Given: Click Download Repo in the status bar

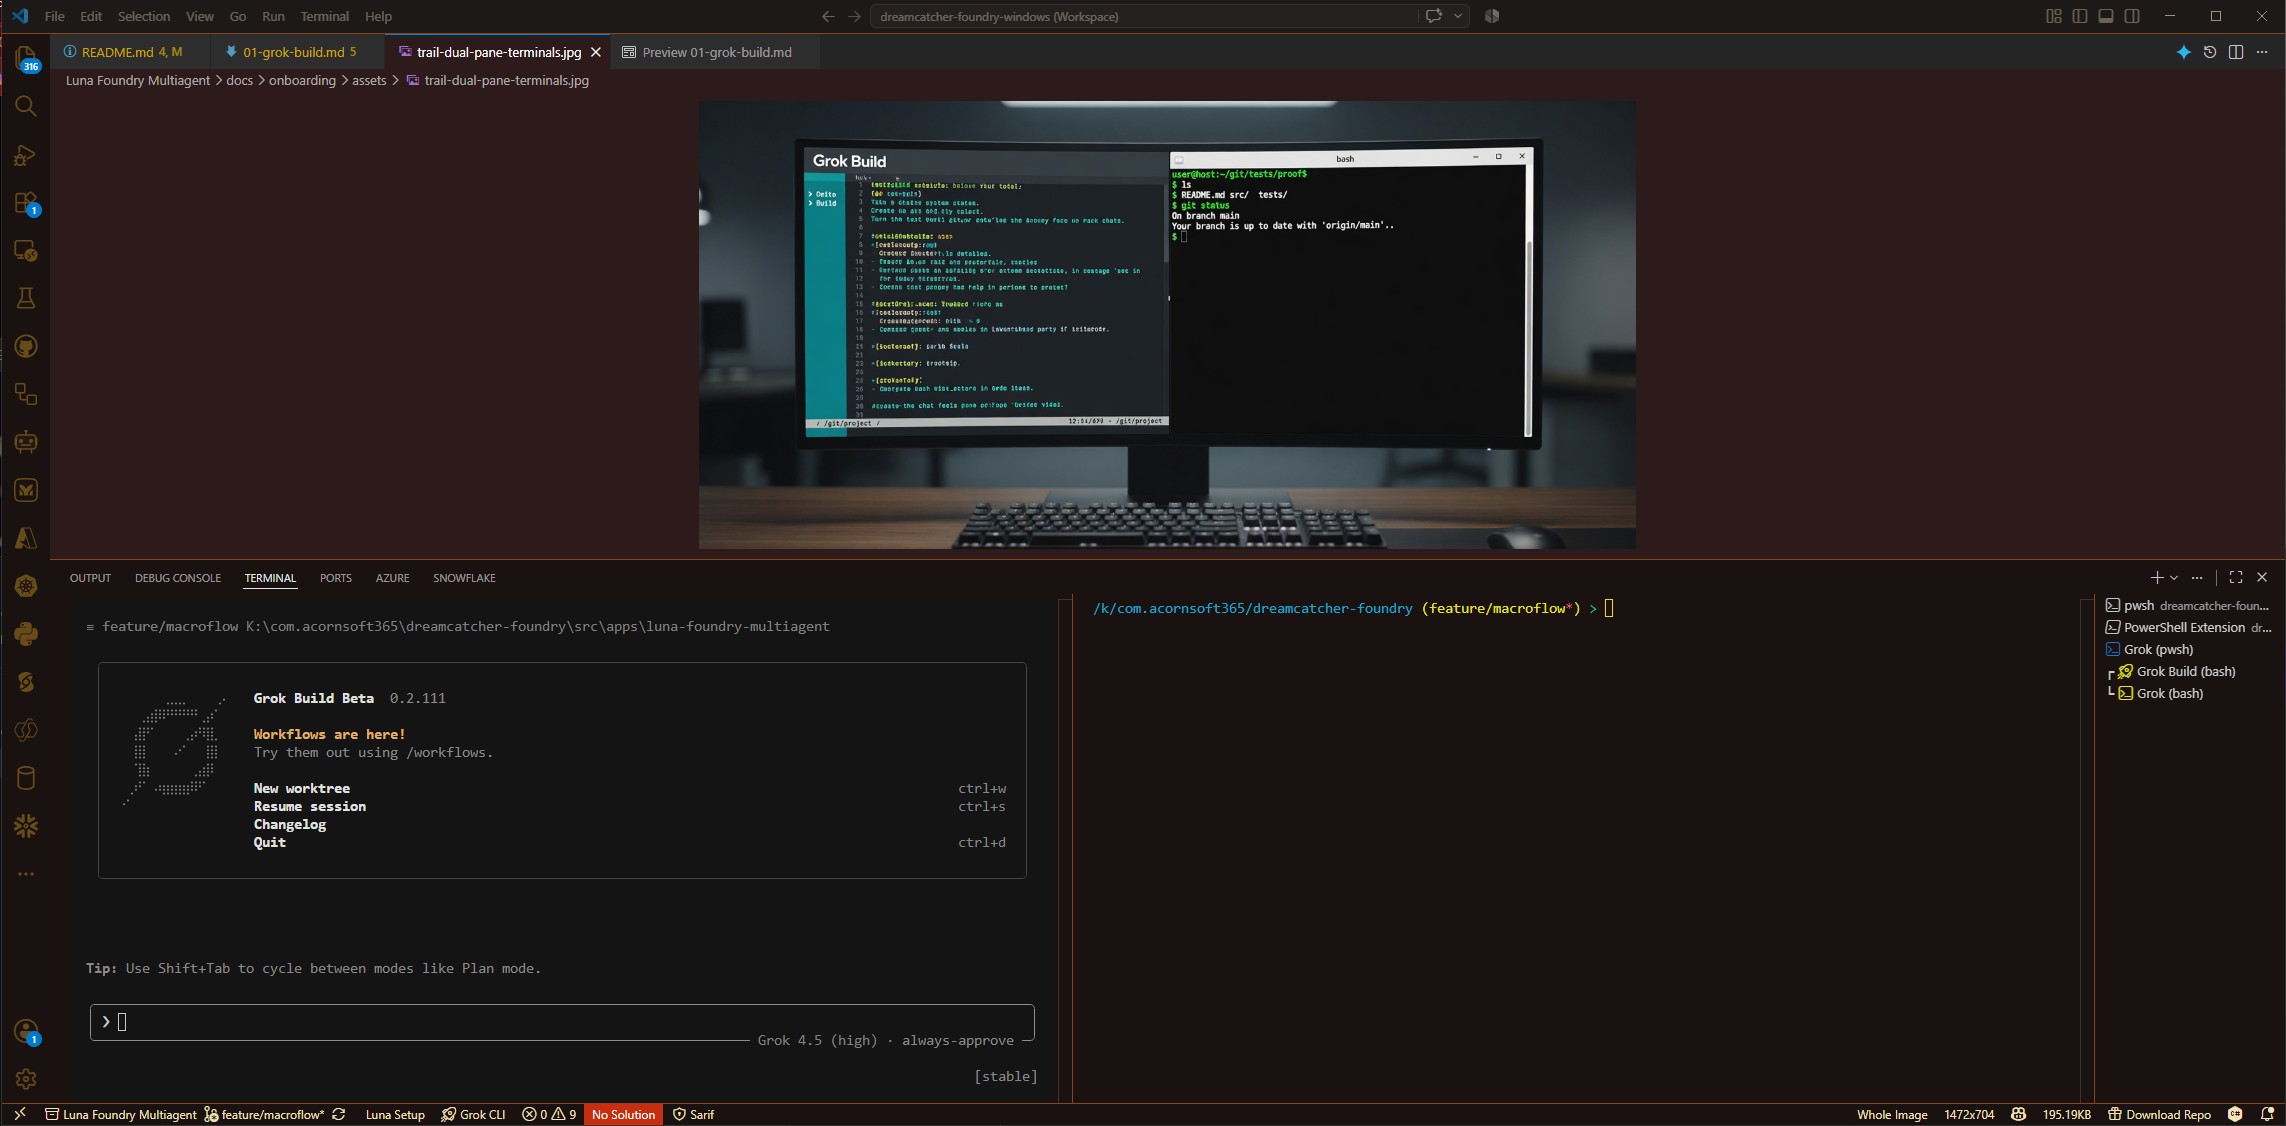Looking at the screenshot, I should click(2159, 1114).
